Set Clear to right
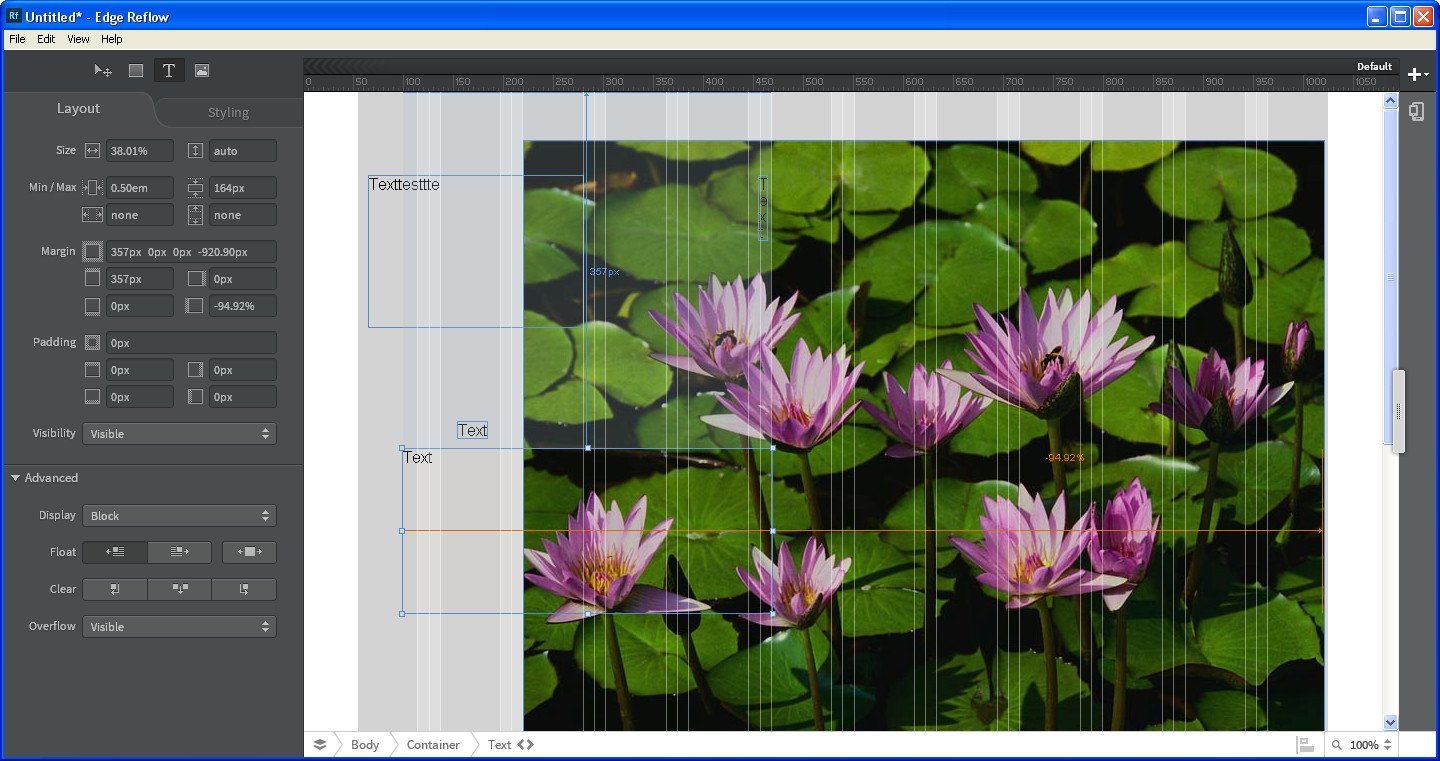1440x761 pixels. pos(244,589)
